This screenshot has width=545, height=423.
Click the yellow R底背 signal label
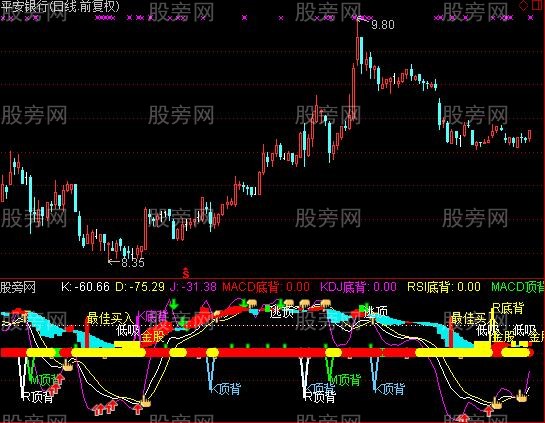coord(508,308)
